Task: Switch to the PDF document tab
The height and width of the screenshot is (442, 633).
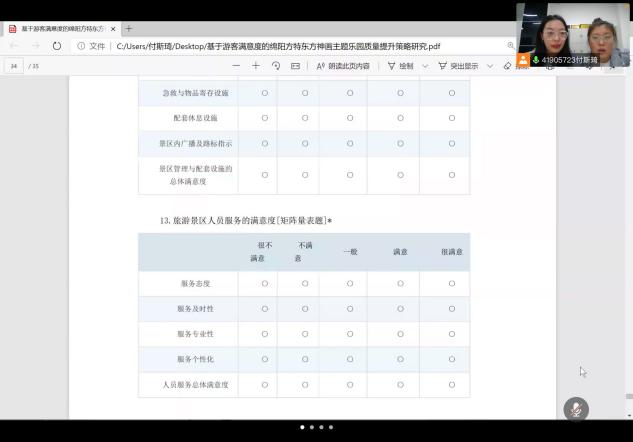Action: (x=63, y=29)
